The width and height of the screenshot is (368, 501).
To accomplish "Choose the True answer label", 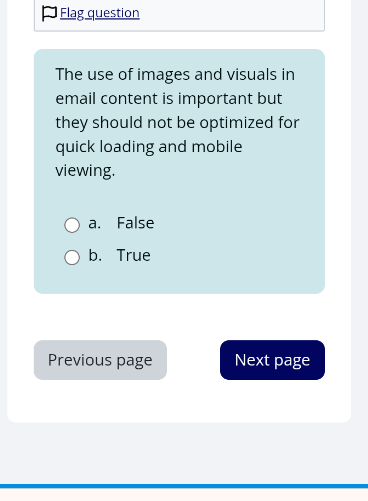I will [133, 255].
